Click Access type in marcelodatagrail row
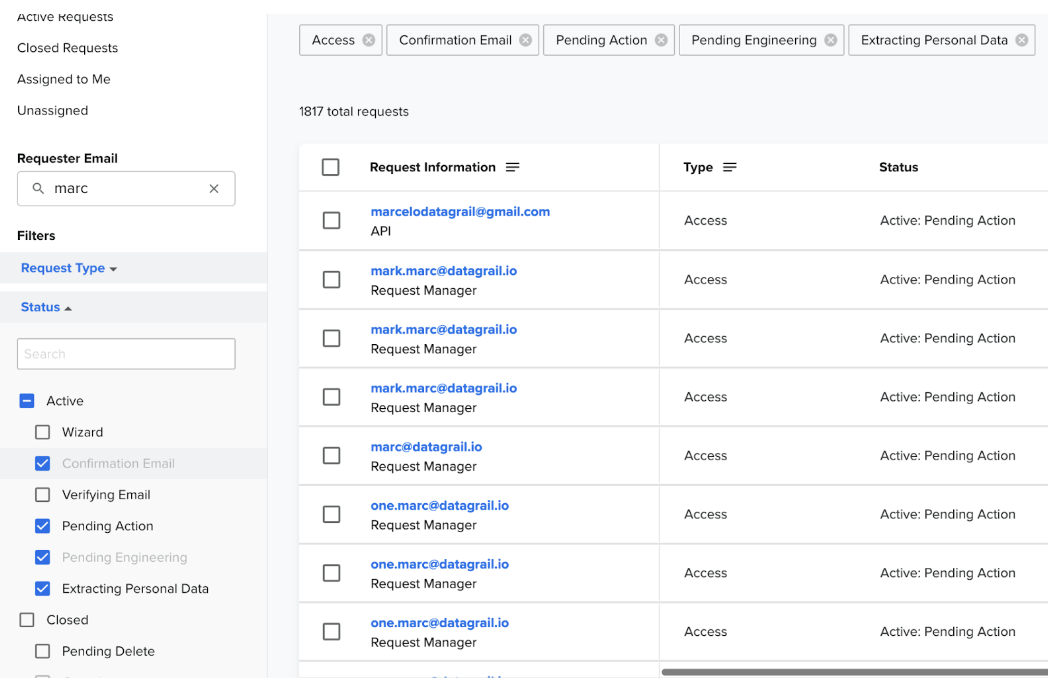This screenshot has width=1050, height=678. tap(705, 220)
